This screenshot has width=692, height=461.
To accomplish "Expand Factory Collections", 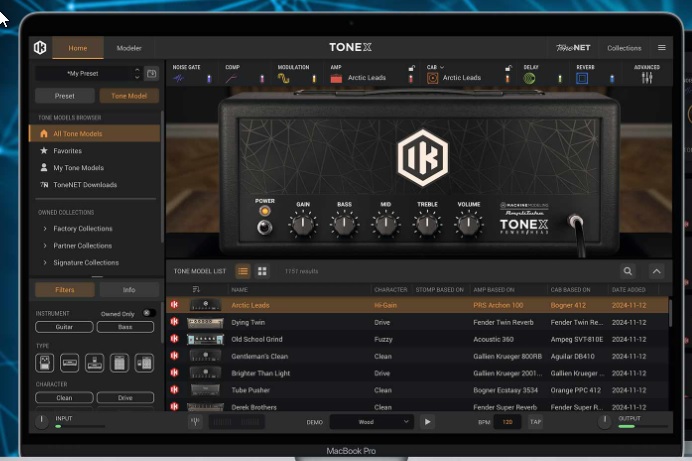I will 45,229.
